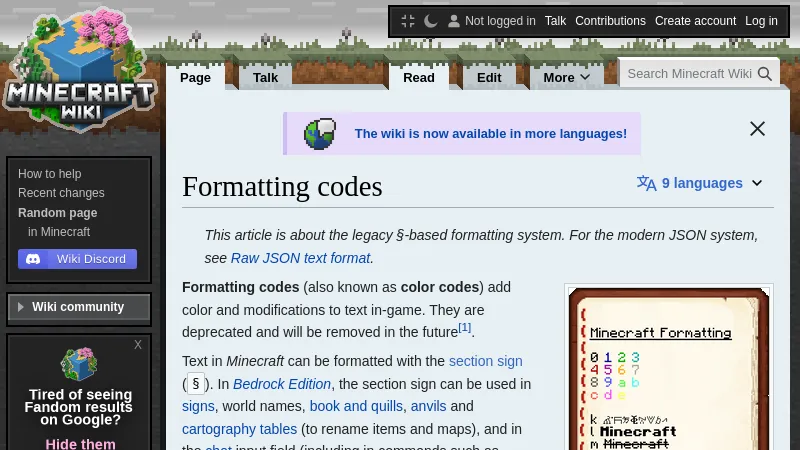Click the Random page sidebar link
The image size is (800, 450).
[57, 213]
